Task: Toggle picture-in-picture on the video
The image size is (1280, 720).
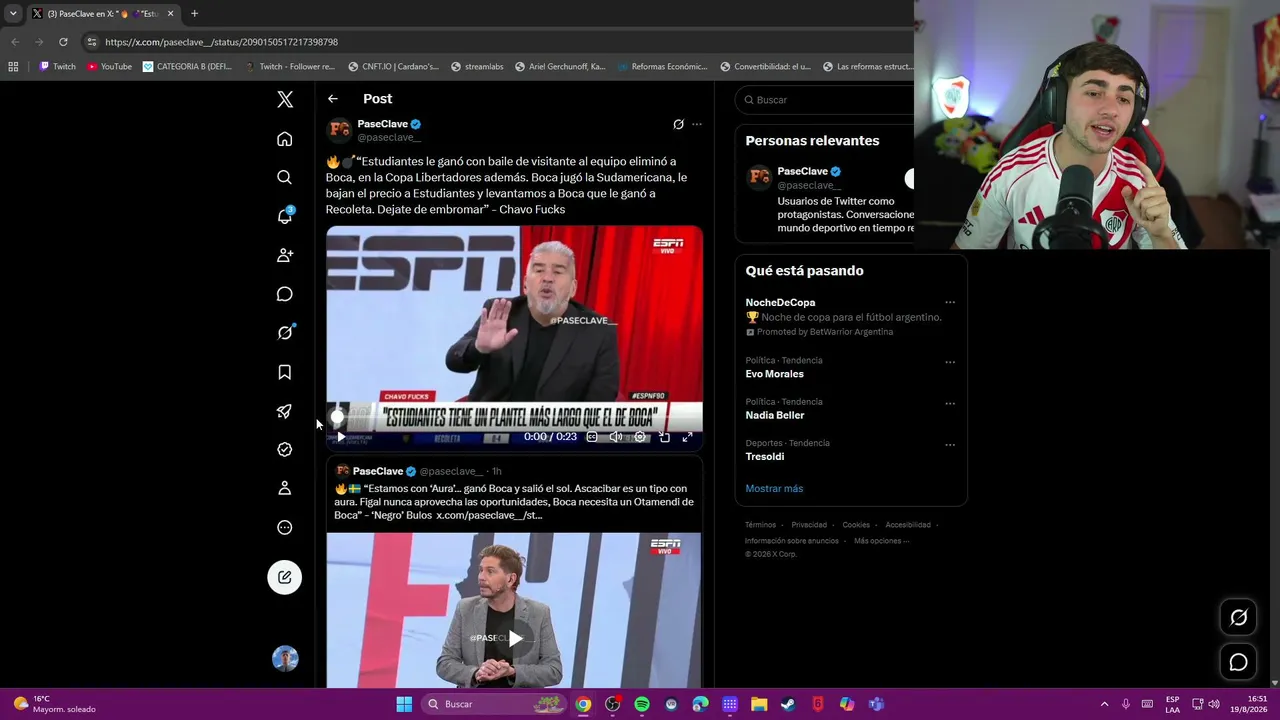Action: click(x=664, y=437)
